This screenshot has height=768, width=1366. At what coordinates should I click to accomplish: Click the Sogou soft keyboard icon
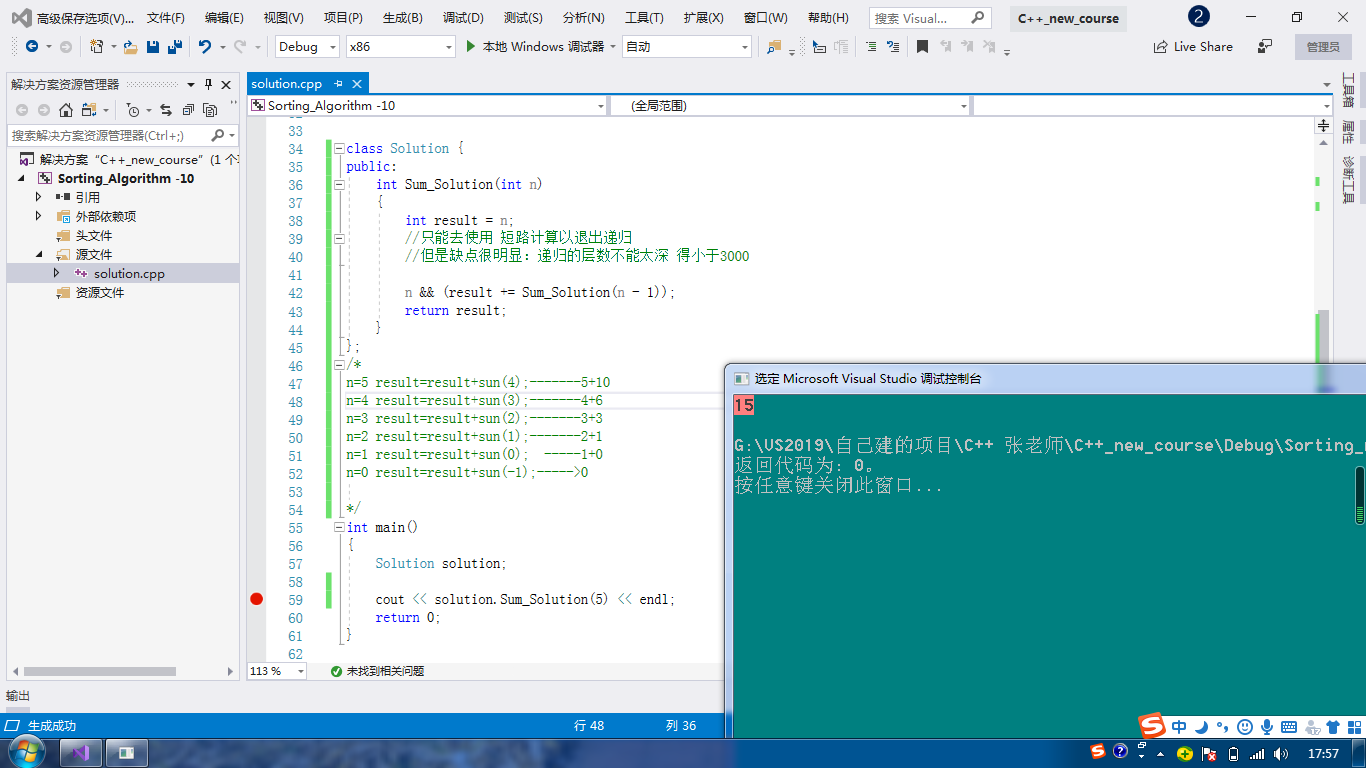[x=1289, y=727]
